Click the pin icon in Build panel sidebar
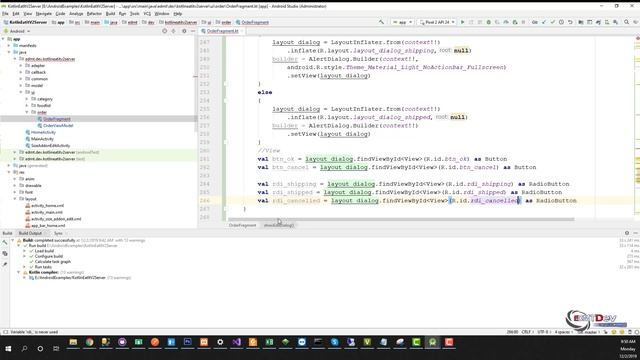 pyautogui.click(x=5, y=264)
